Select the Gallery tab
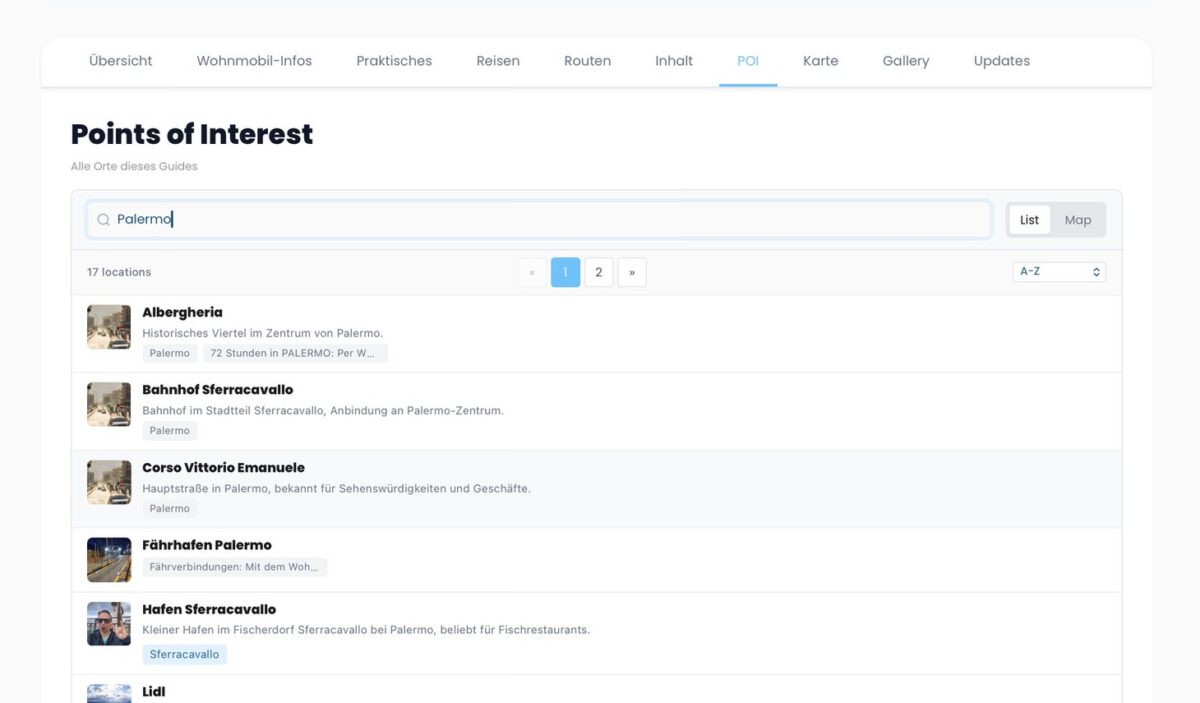Image resolution: width=1200 pixels, height=703 pixels. (905, 61)
